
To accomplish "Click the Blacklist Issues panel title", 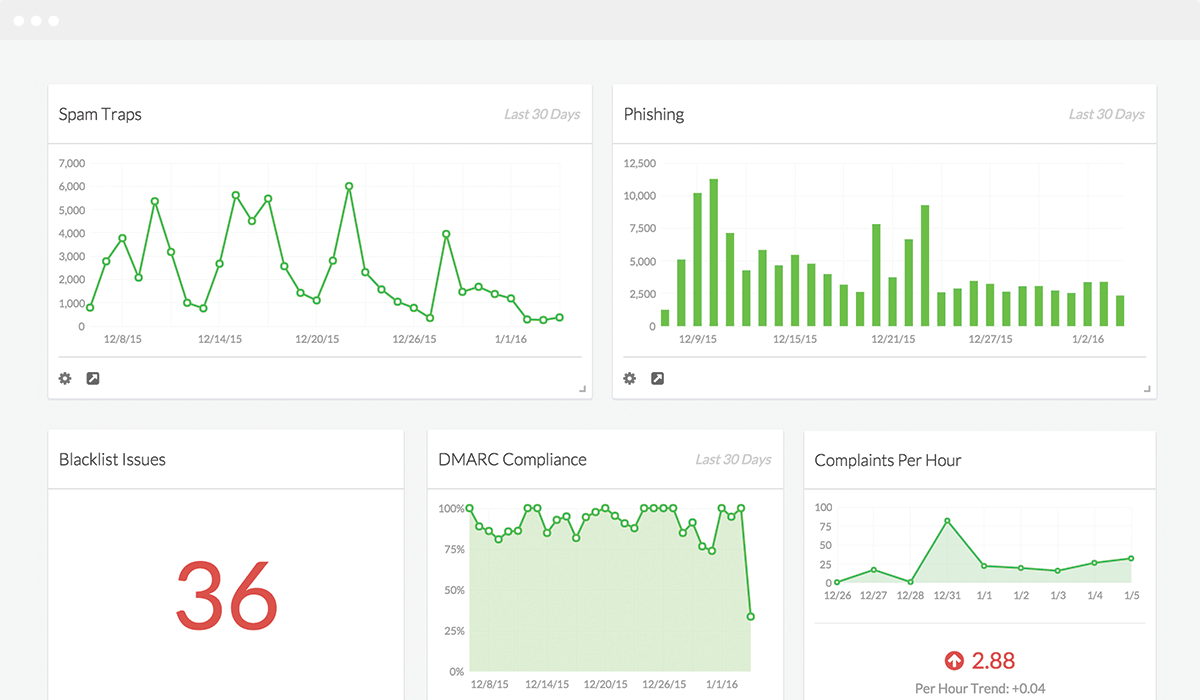I will point(112,460).
